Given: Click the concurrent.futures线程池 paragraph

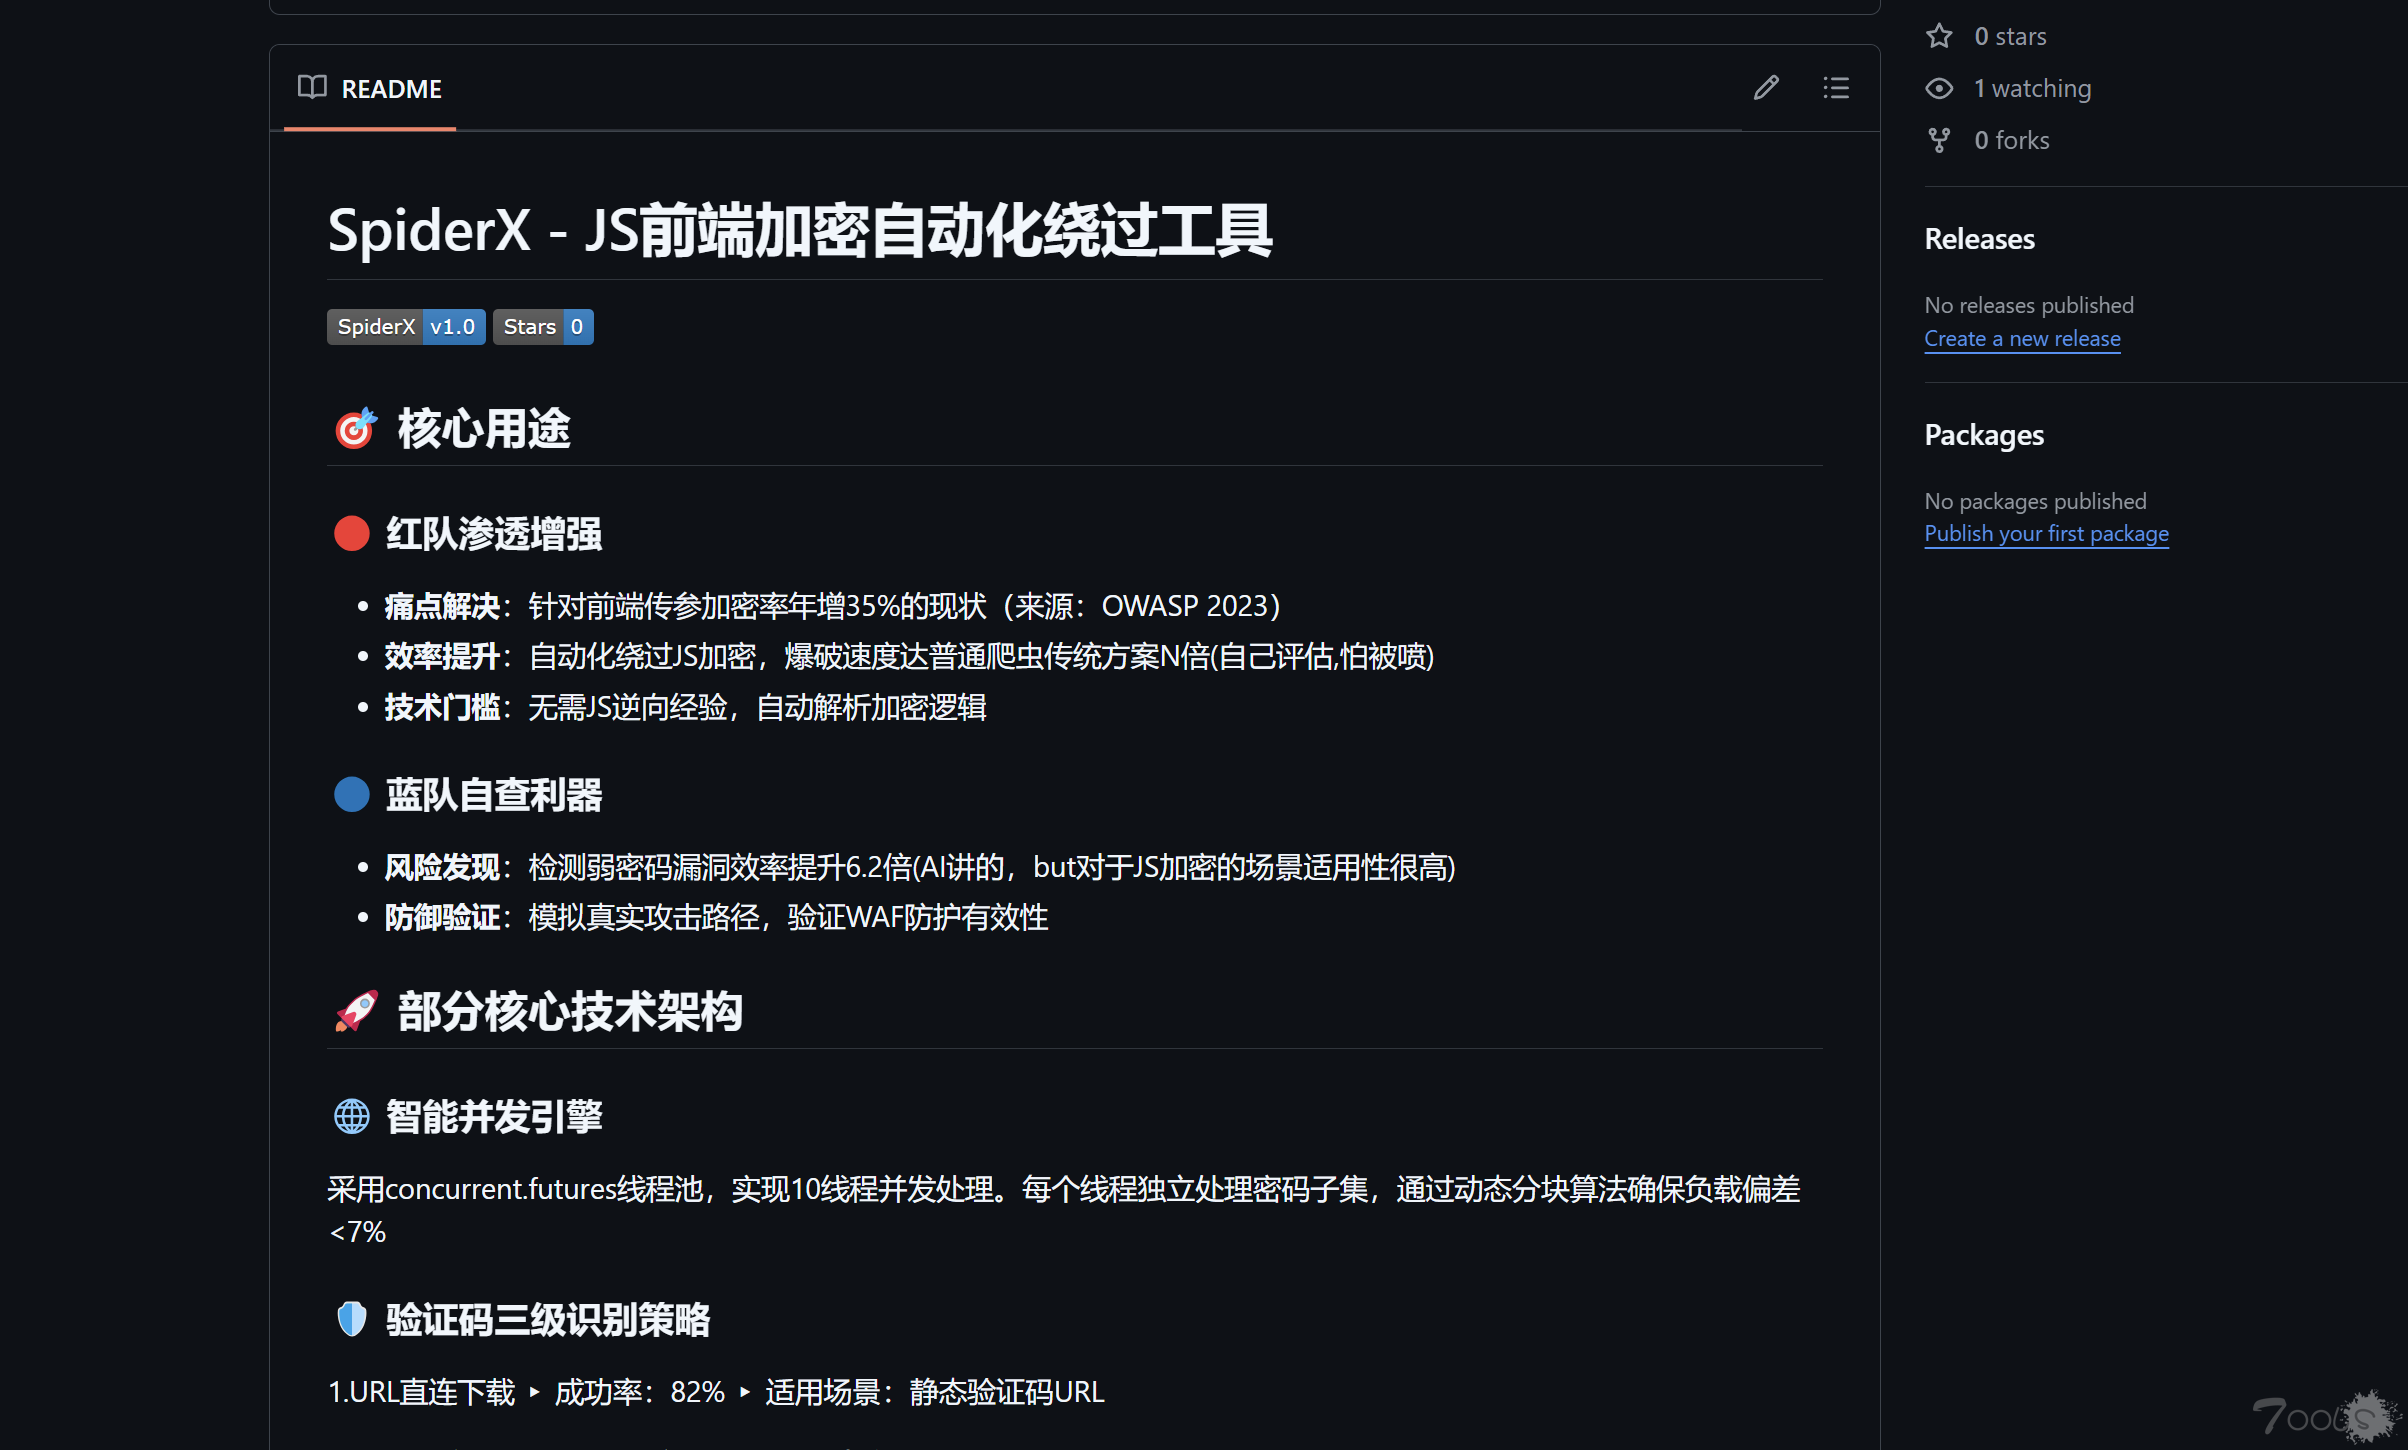Looking at the screenshot, I should click(1064, 1210).
